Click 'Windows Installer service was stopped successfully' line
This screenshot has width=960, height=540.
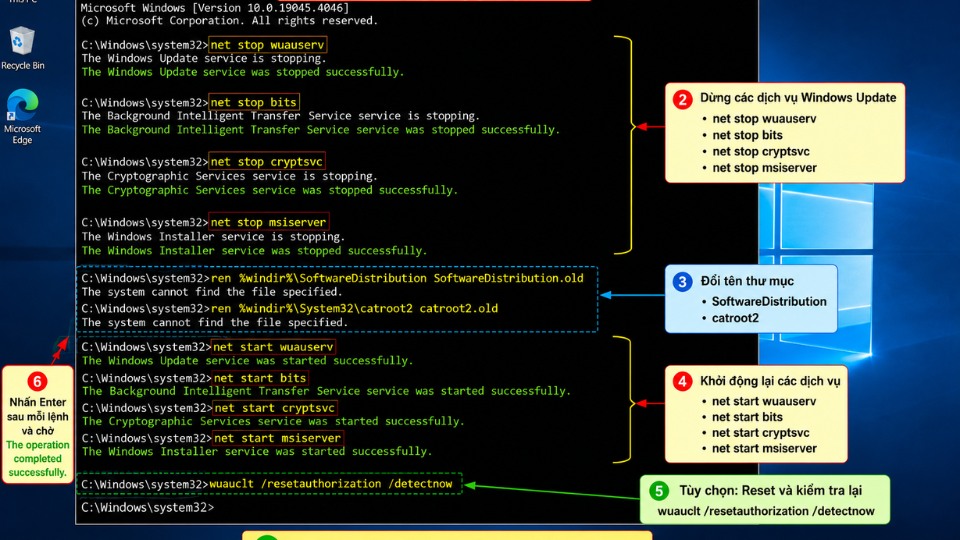[254, 251]
